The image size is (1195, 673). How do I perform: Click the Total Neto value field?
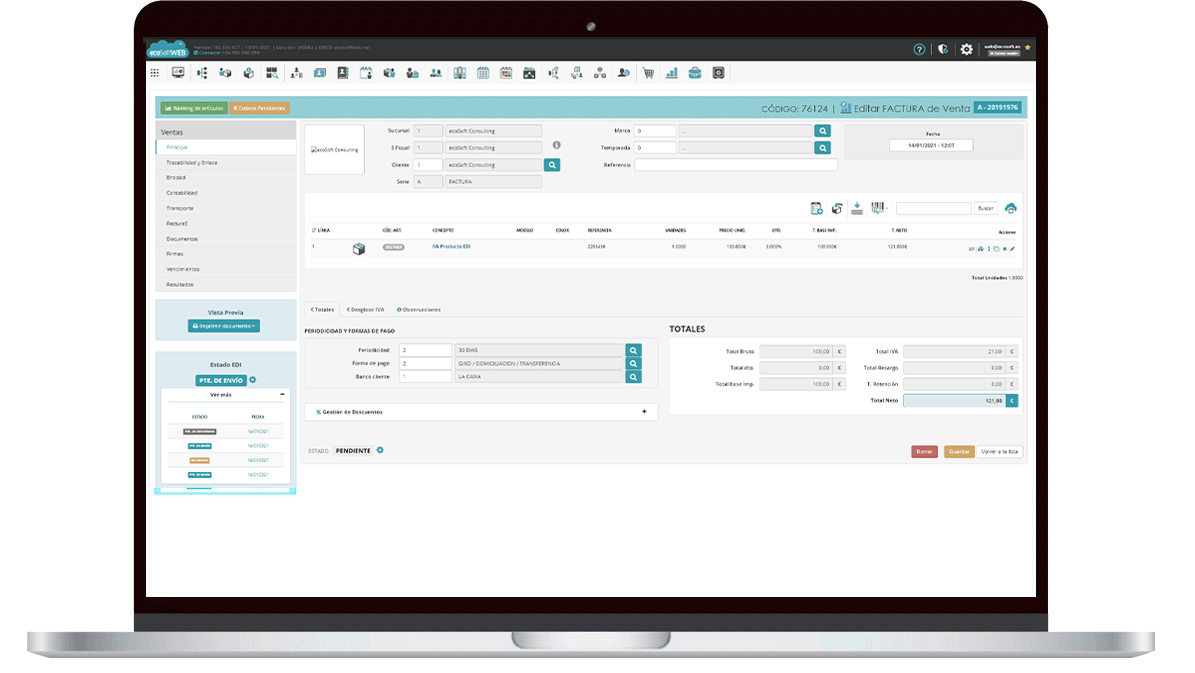(954, 400)
